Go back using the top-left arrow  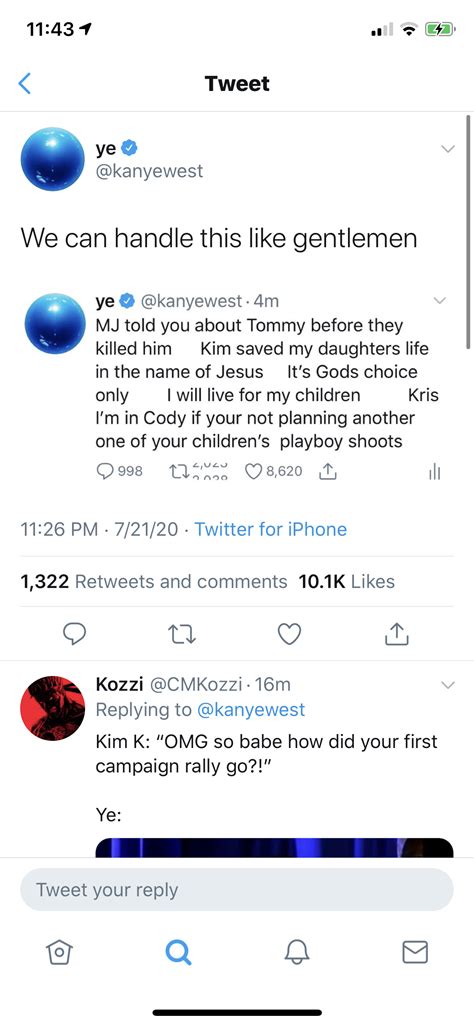click(x=24, y=84)
